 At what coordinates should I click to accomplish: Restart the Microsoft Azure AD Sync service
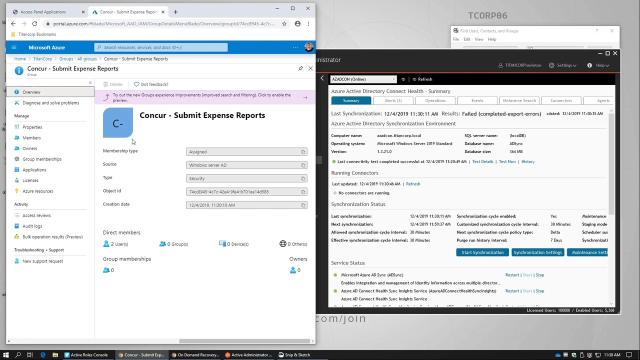[512, 275]
